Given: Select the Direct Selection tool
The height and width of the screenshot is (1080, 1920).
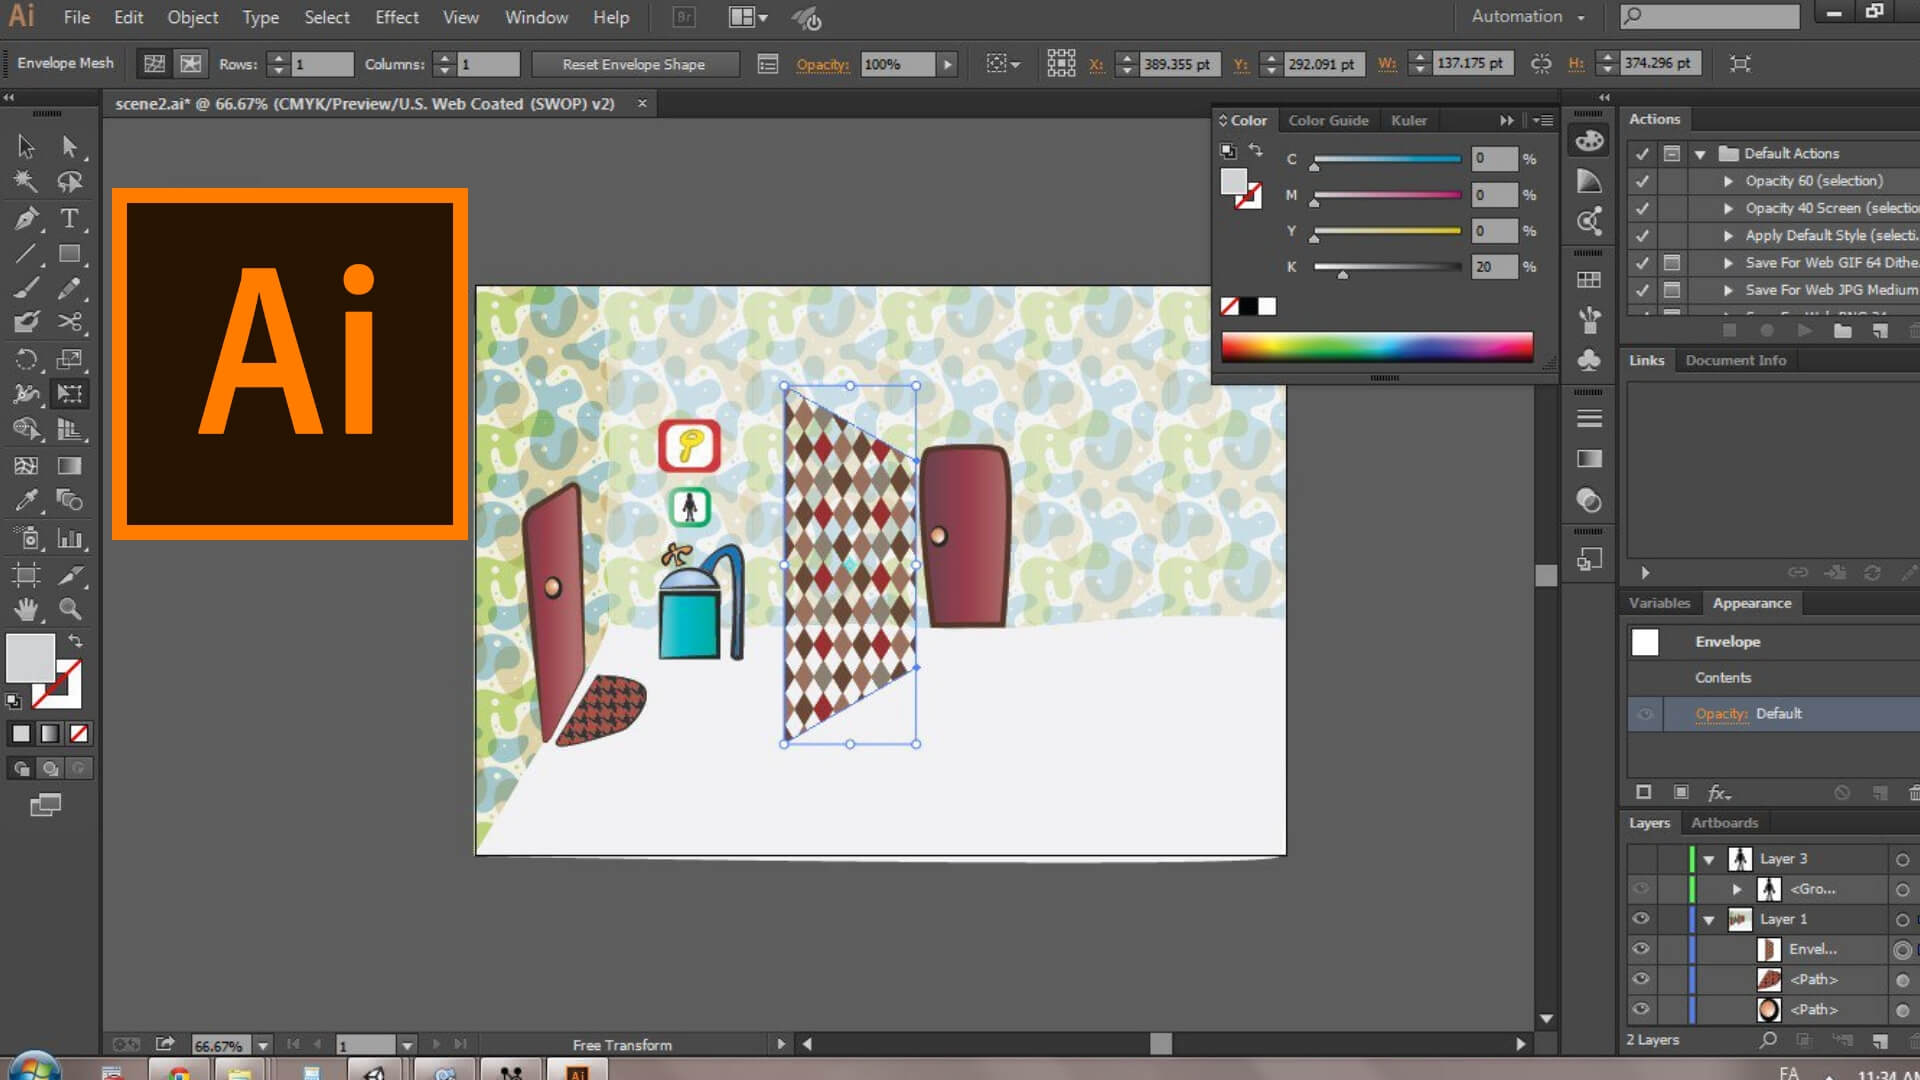Looking at the screenshot, I should (x=70, y=144).
